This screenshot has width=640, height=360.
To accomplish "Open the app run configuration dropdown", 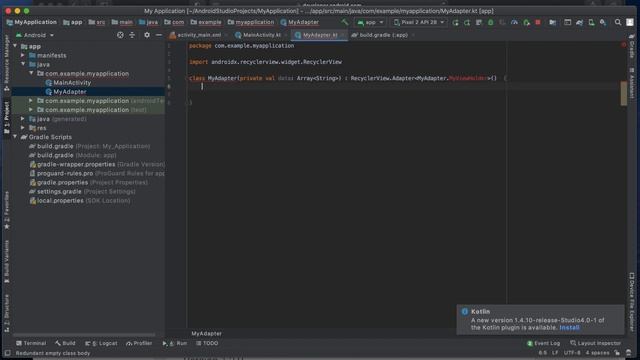I will (x=370, y=22).
